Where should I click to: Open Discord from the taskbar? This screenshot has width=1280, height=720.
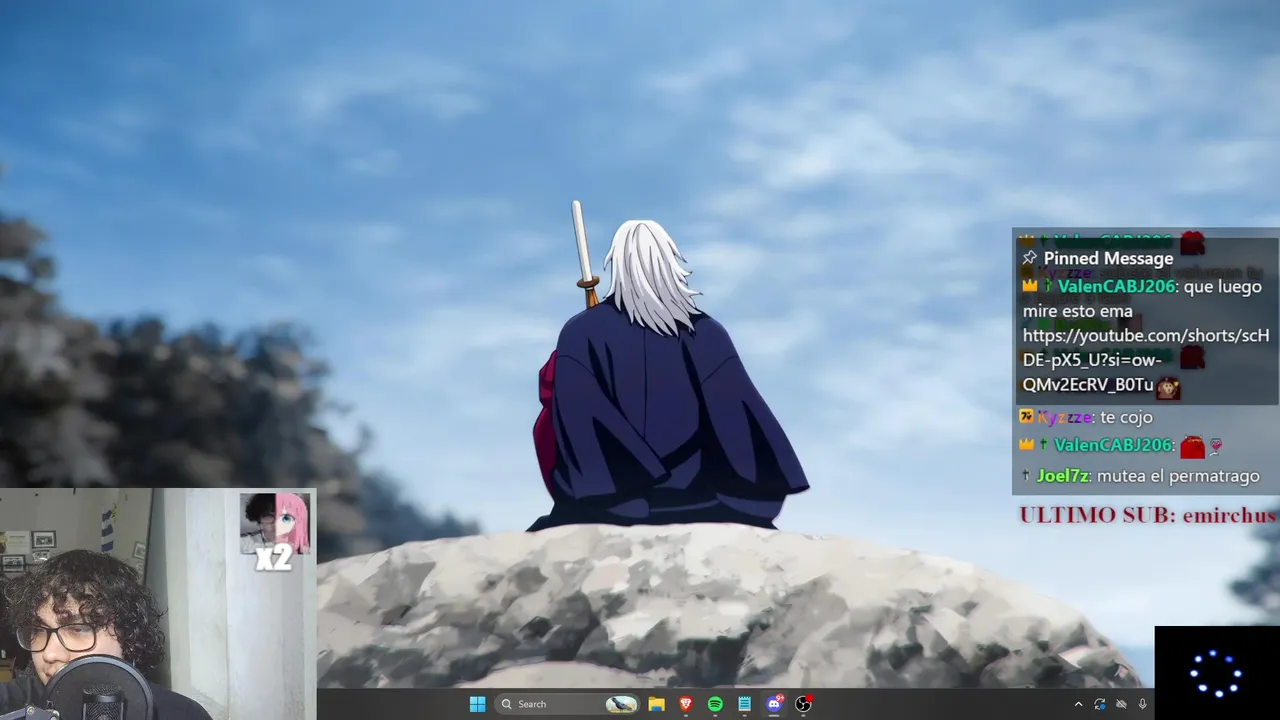tap(774, 704)
